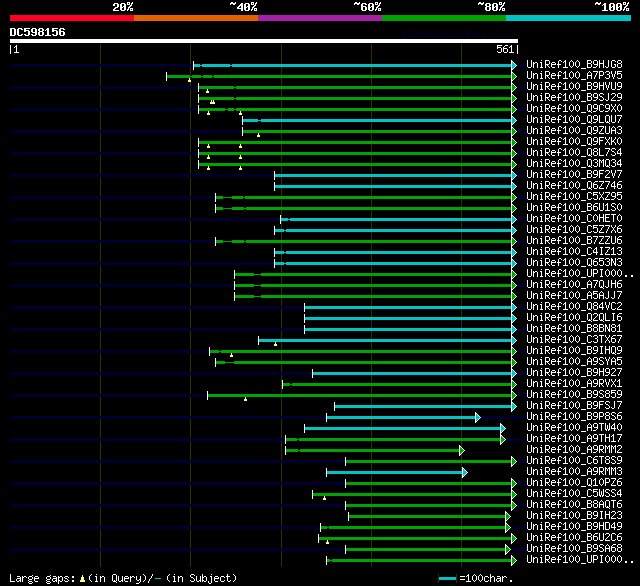The width and height of the screenshot is (640, 586).
Task: Open the UniRef100_A7P3V5 hit label
Action: point(574,75)
